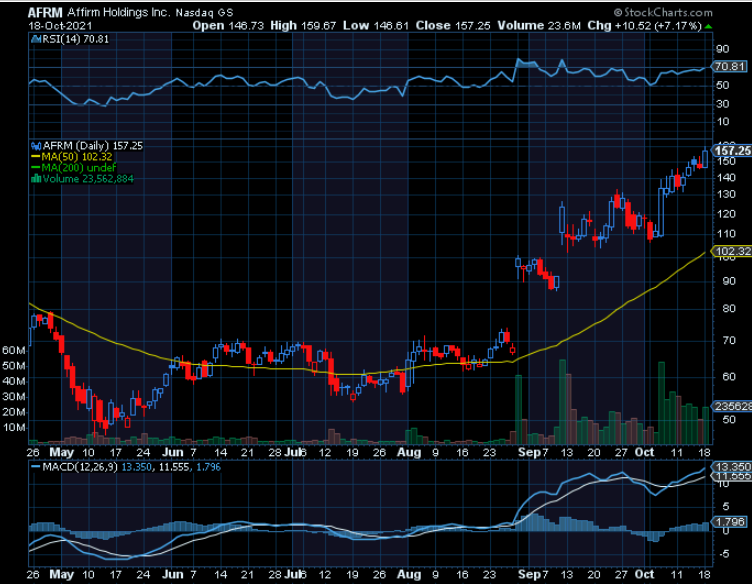Click the 30 level on the RSI axis
The image size is (752, 584).
coord(722,104)
